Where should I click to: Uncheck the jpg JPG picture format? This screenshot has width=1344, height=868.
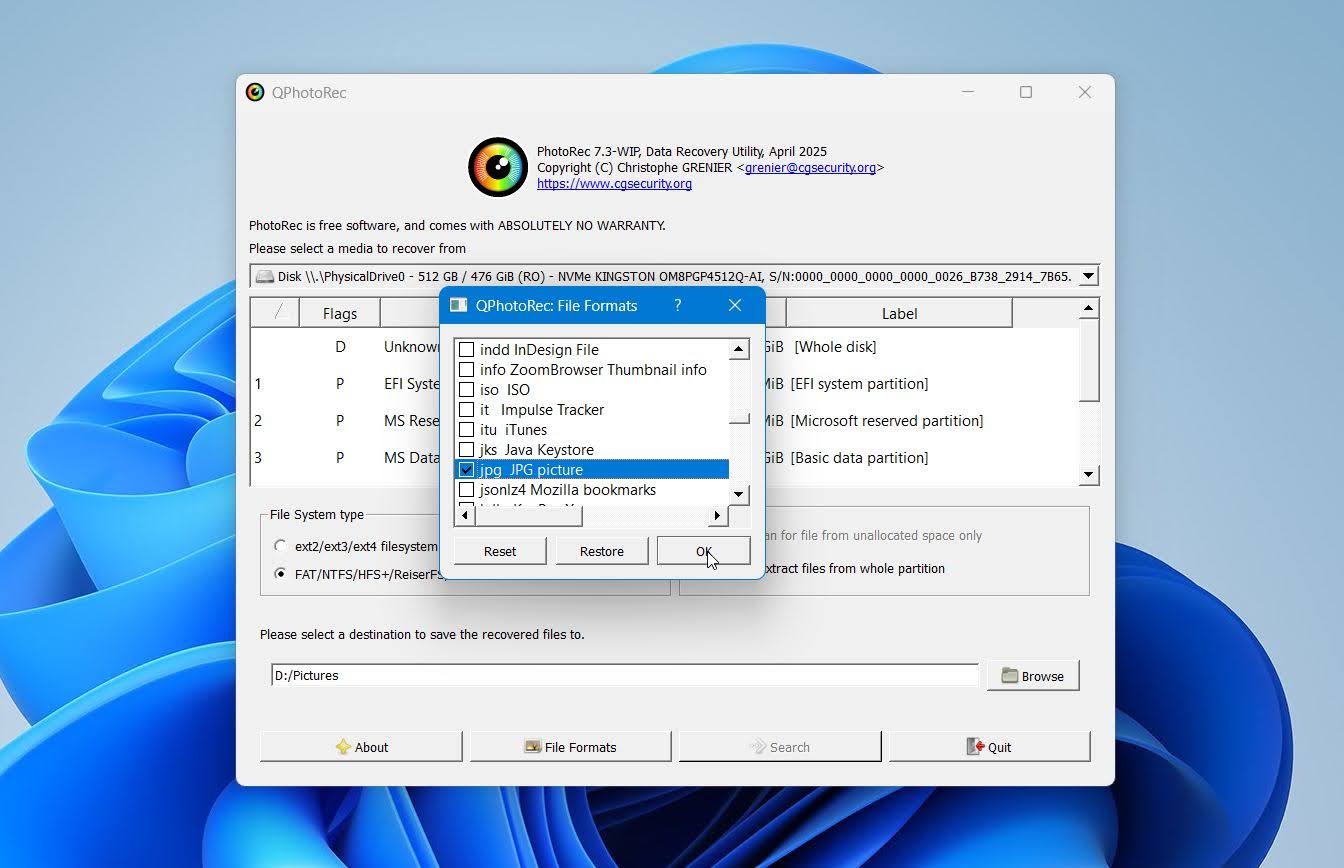coord(466,469)
